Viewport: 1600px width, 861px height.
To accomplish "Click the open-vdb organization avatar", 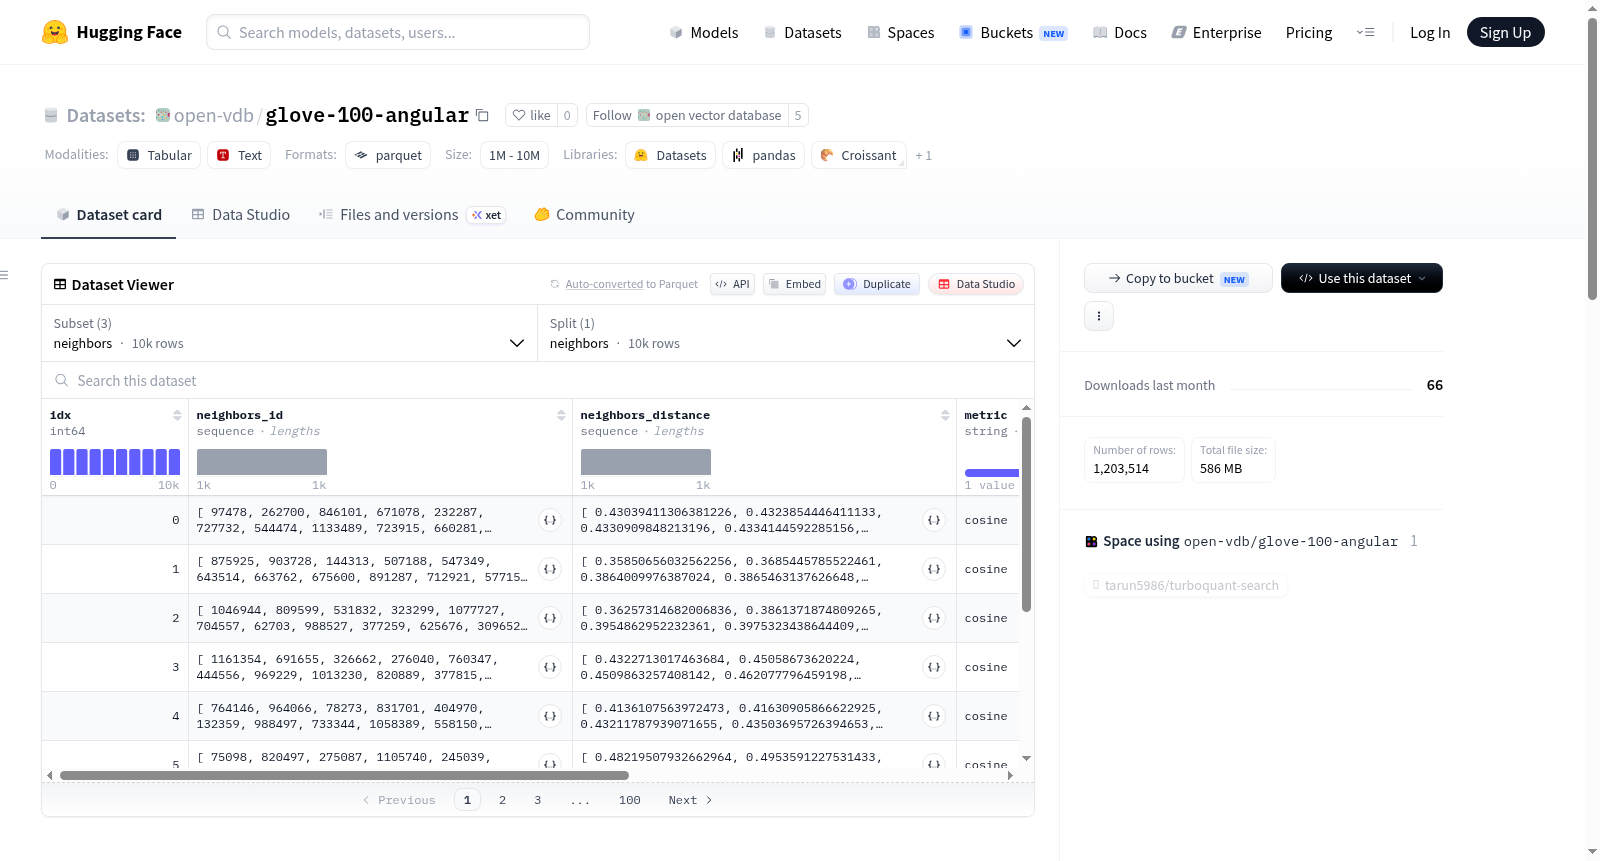I will click(163, 115).
